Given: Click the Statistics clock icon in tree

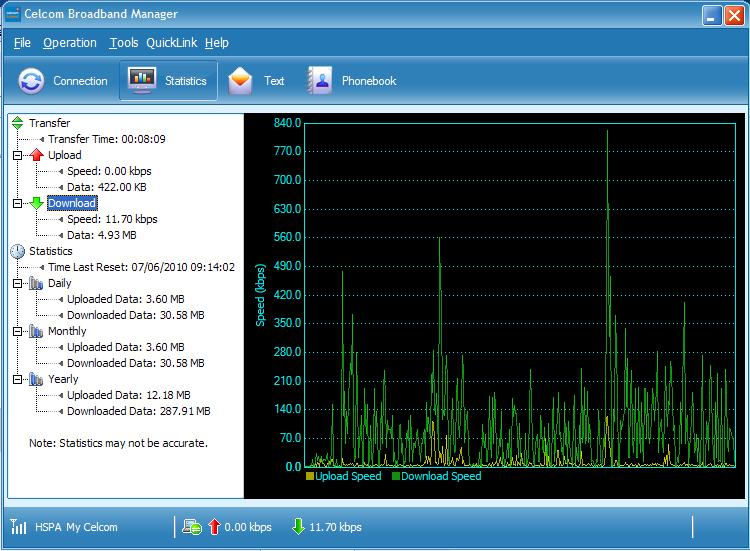Looking at the screenshot, I should (x=18, y=251).
